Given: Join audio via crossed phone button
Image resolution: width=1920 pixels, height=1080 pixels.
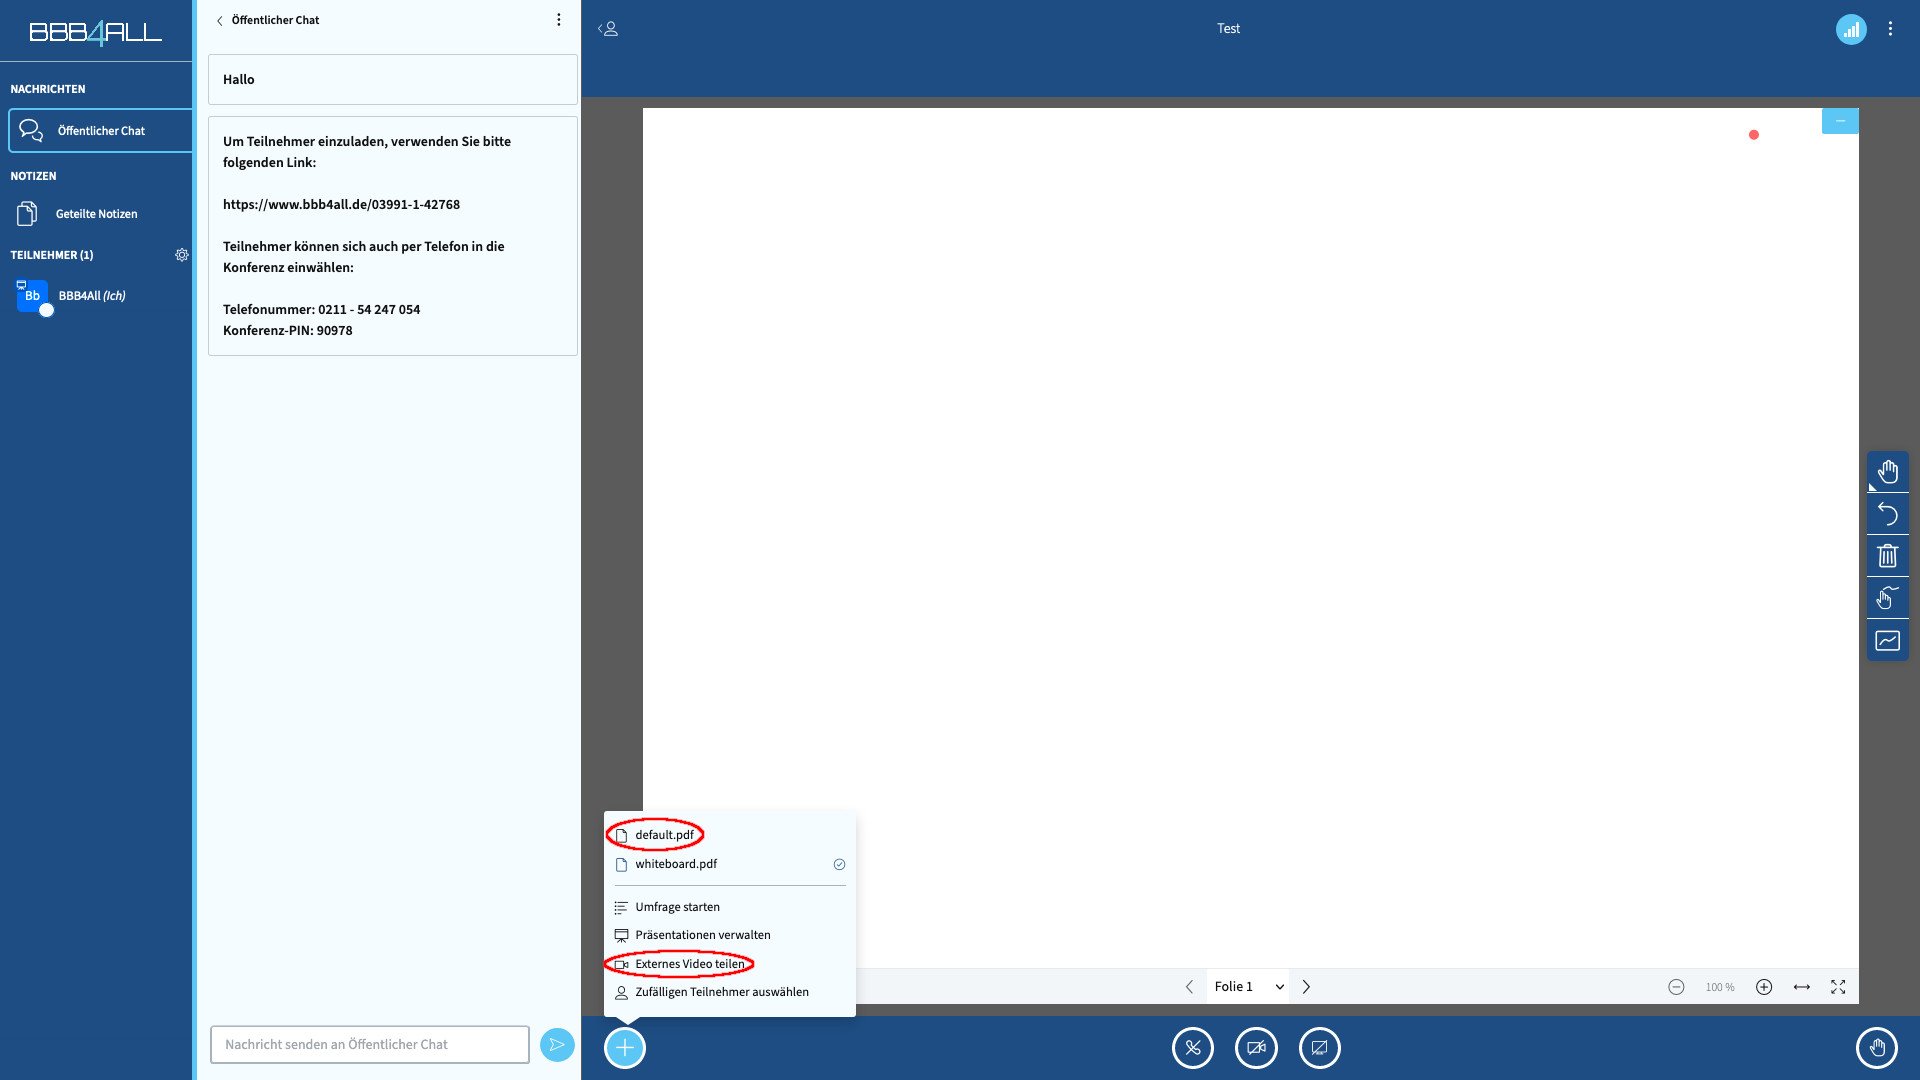Looking at the screenshot, I should [x=1193, y=1048].
